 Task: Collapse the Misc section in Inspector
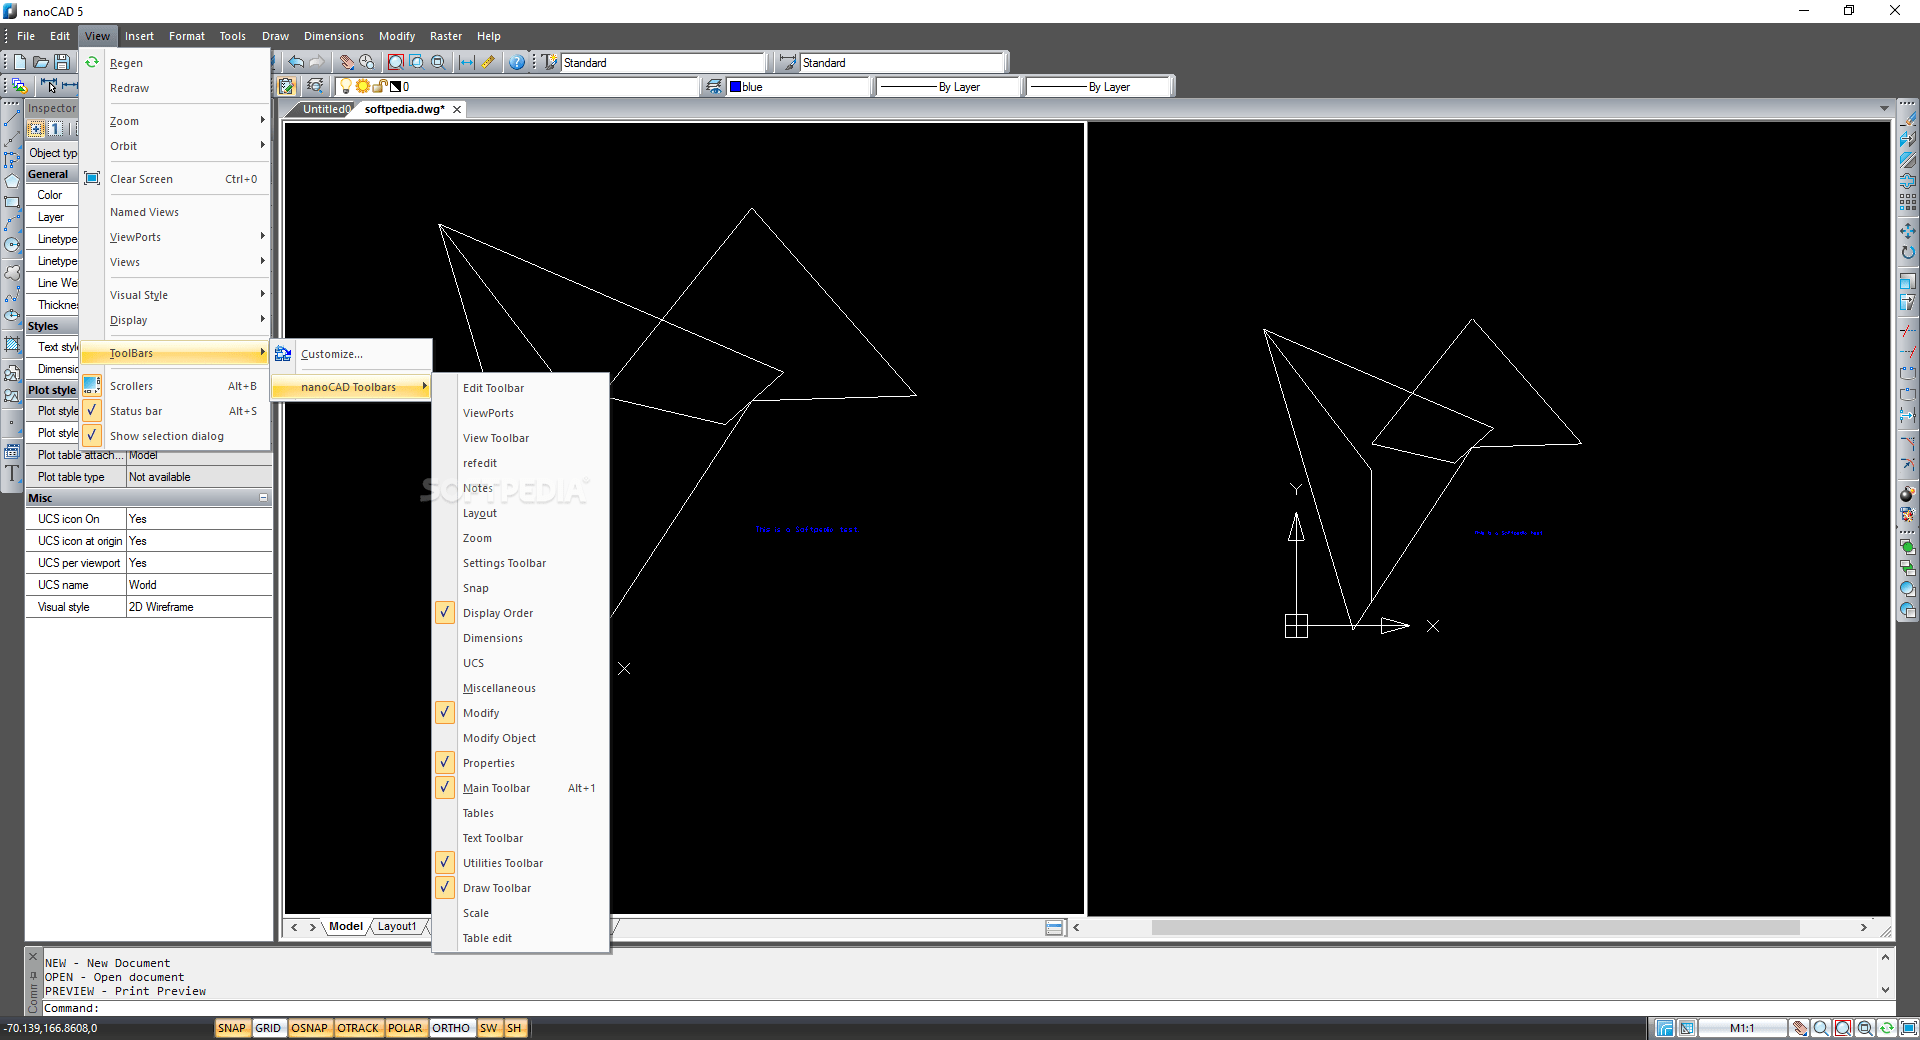[264, 498]
